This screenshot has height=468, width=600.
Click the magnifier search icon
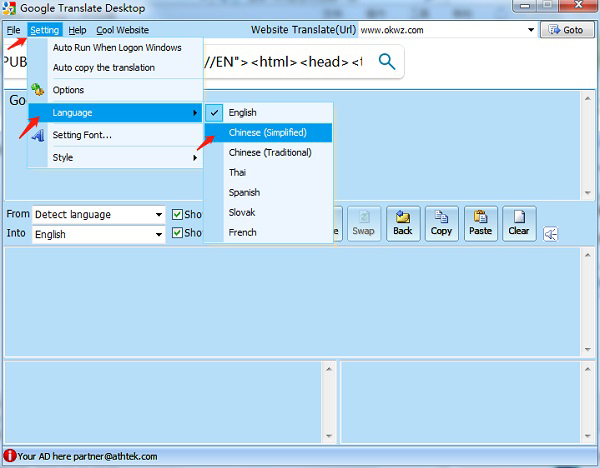386,62
